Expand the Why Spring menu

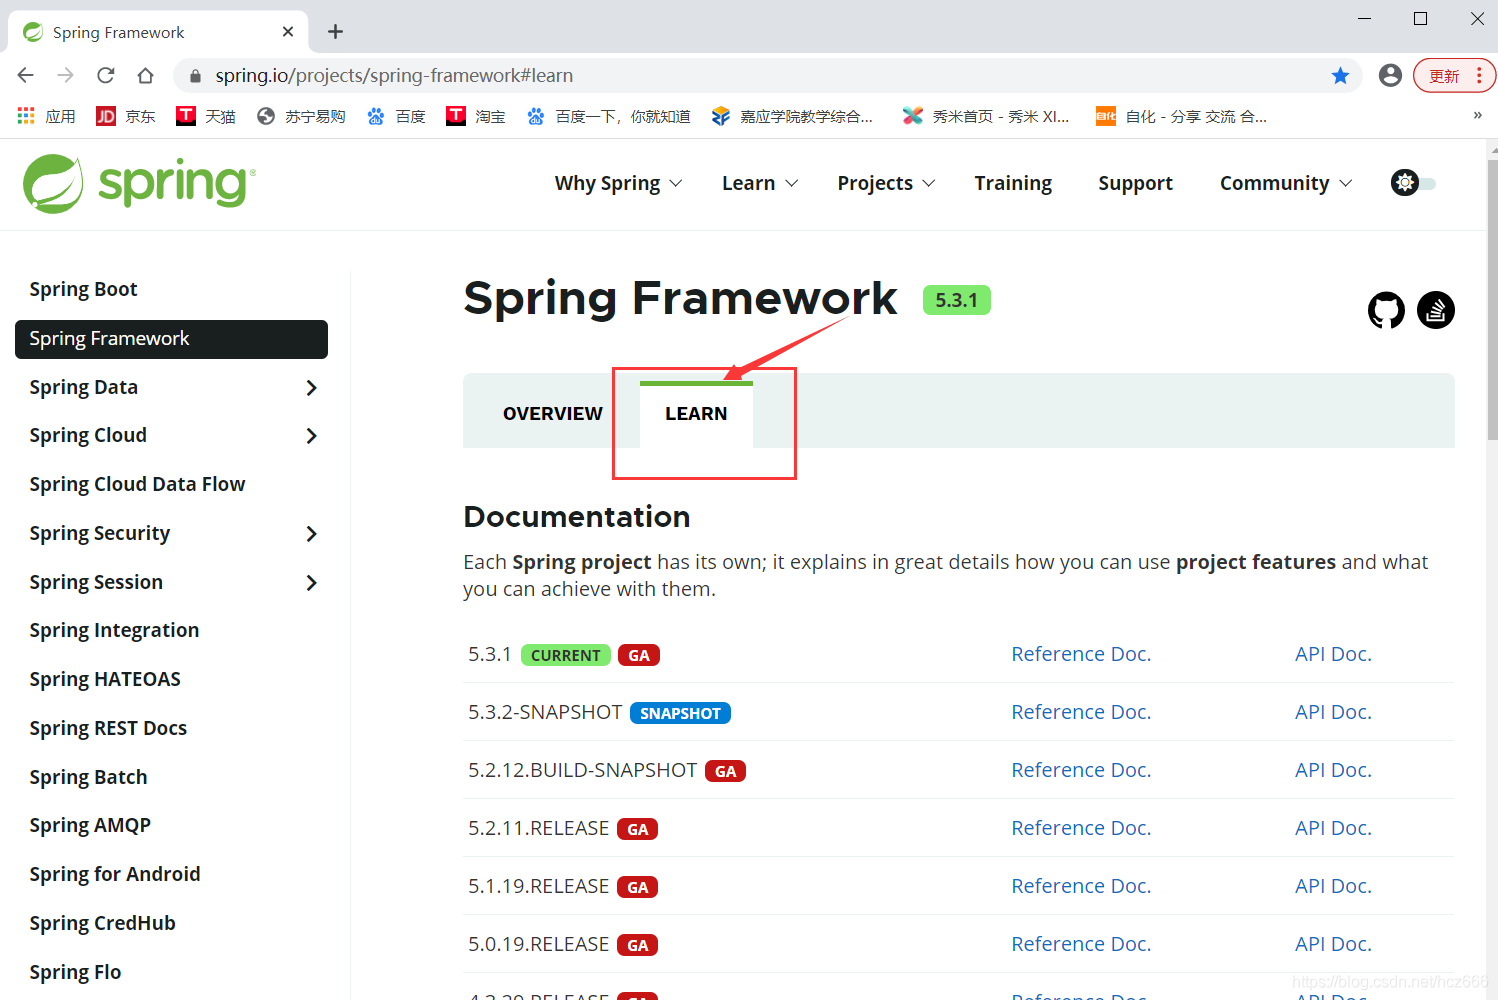(618, 183)
